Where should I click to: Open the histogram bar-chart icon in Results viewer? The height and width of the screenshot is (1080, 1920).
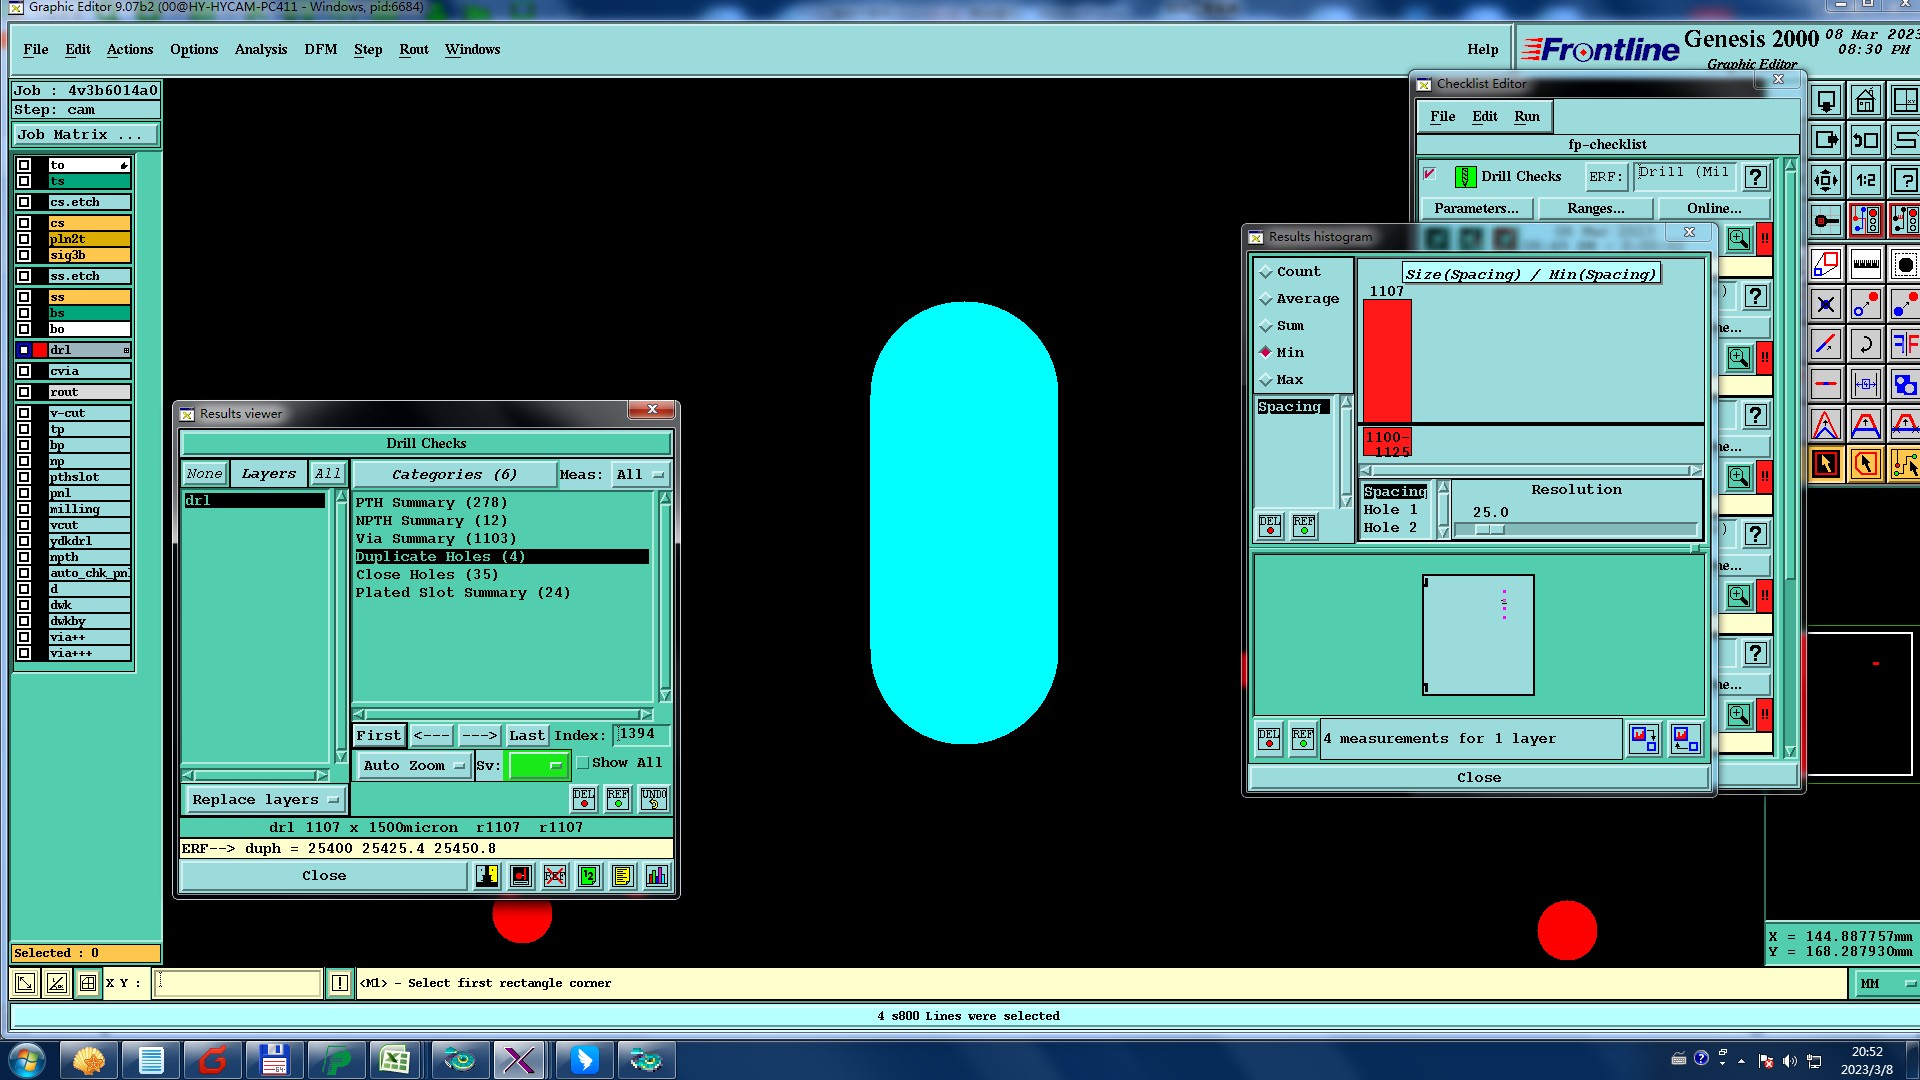pos(656,876)
